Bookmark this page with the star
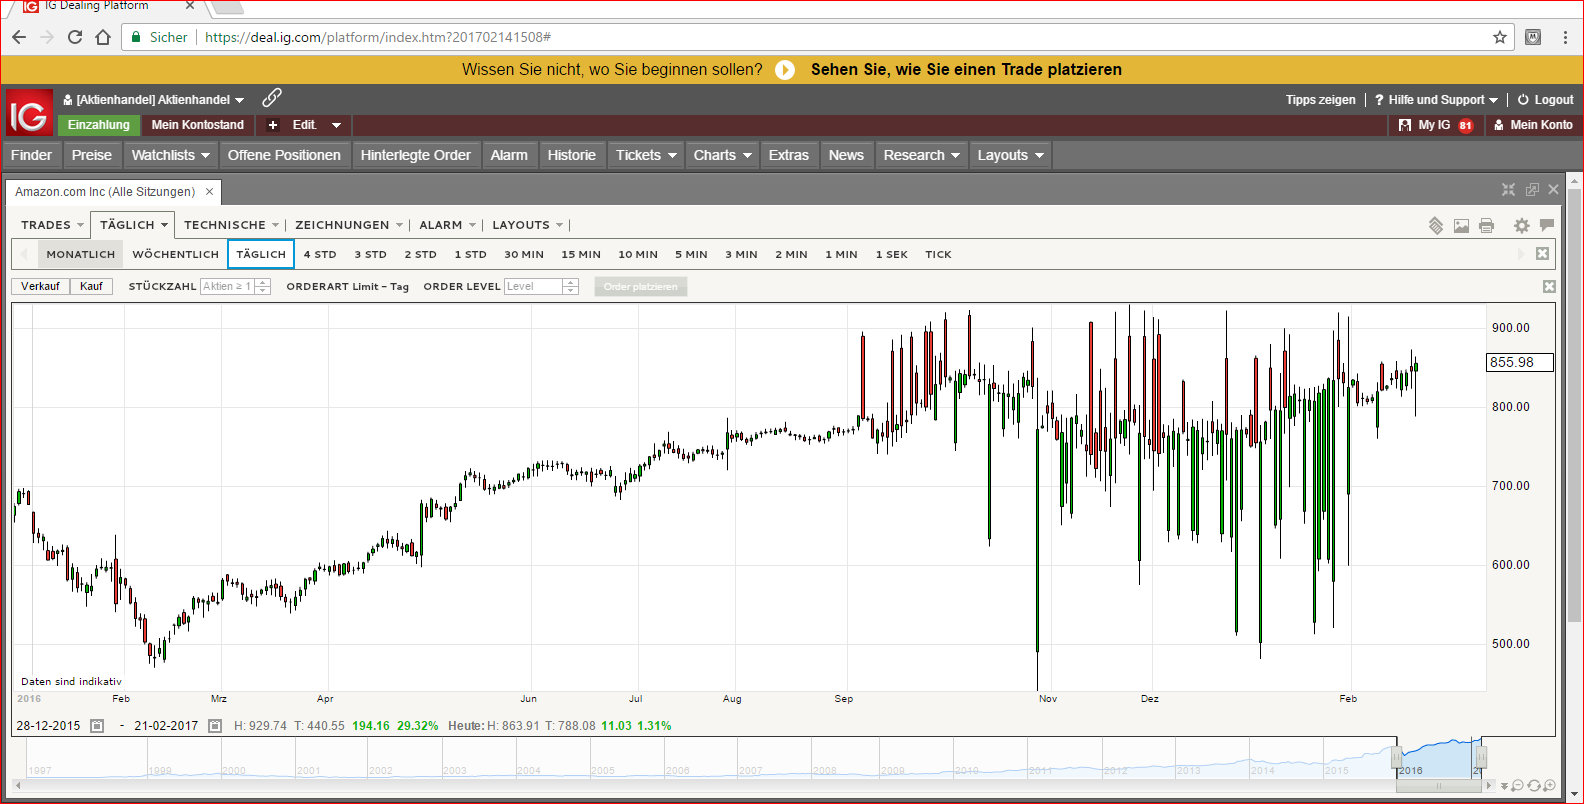 point(1500,37)
